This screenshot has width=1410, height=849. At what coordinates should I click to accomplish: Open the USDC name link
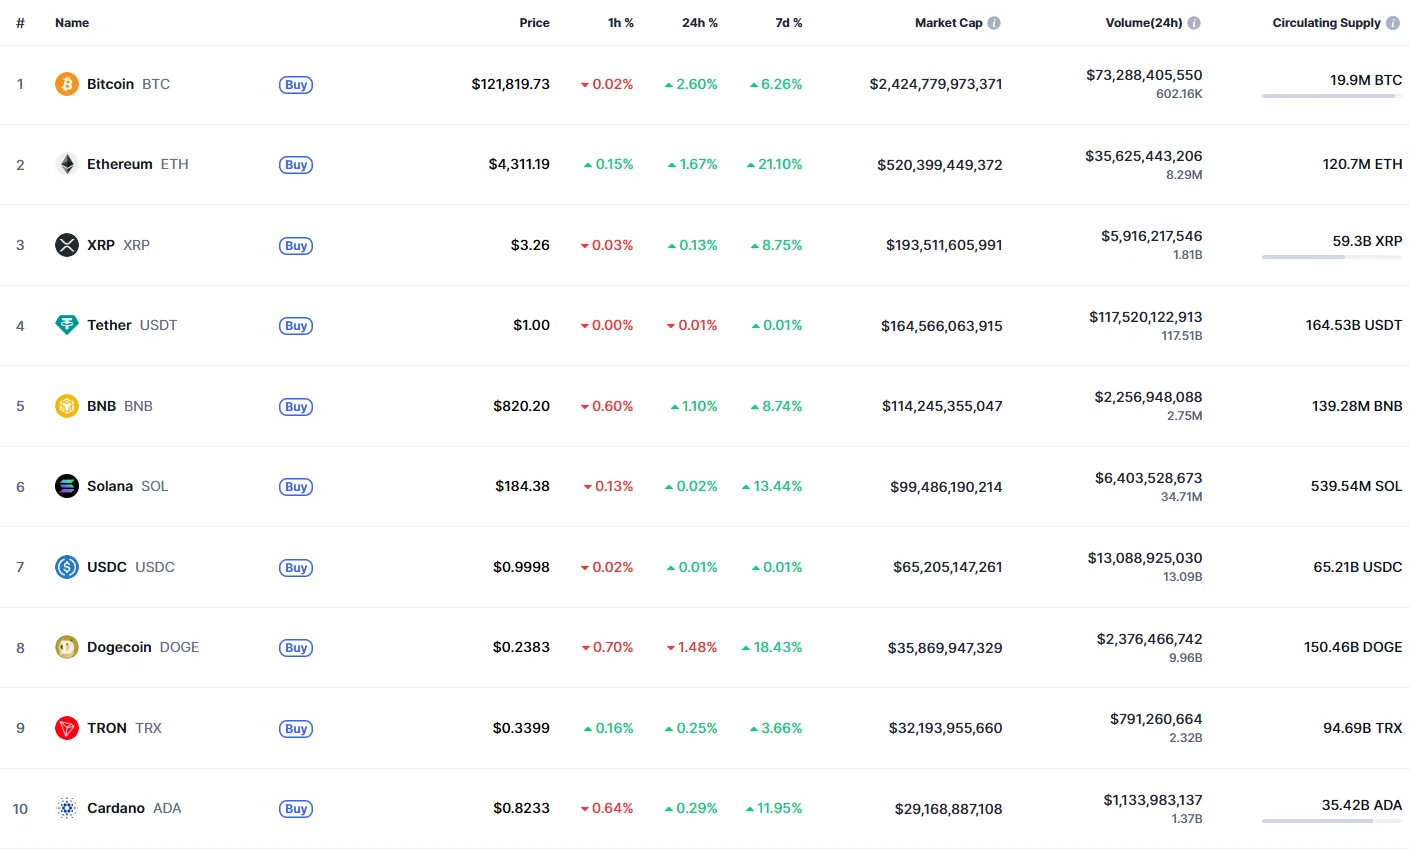coord(107,567)
